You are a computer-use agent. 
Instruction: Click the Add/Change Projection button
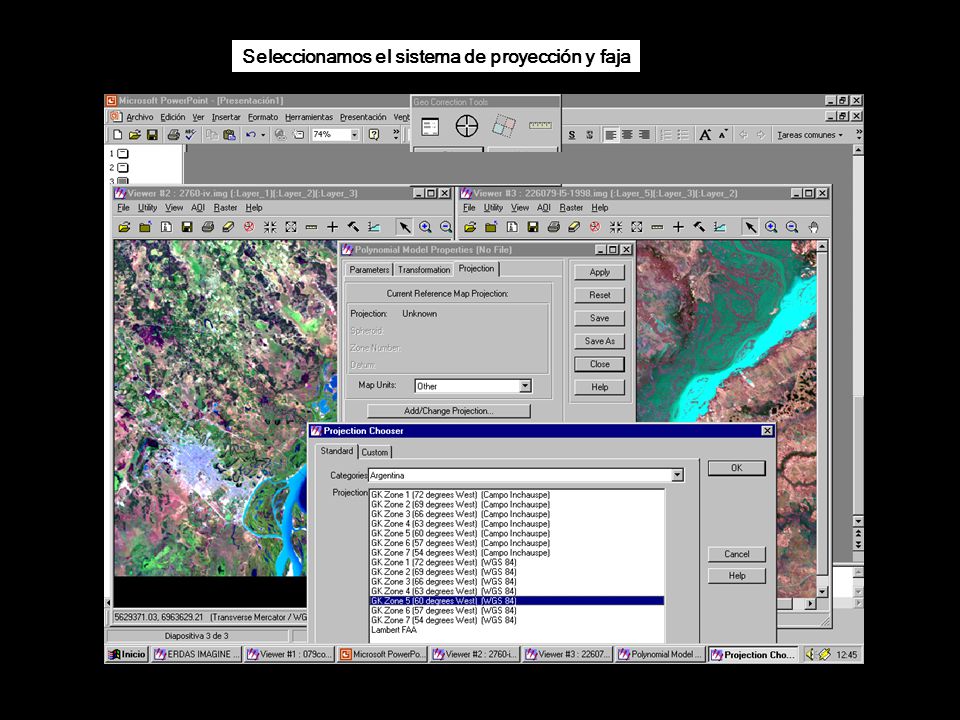point(449,411)
